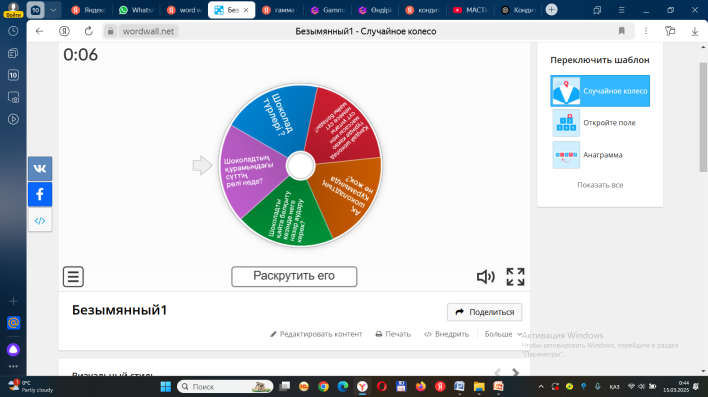
Task: Spin the wheel with Раскрутить его button
Action: coord(294,276)
